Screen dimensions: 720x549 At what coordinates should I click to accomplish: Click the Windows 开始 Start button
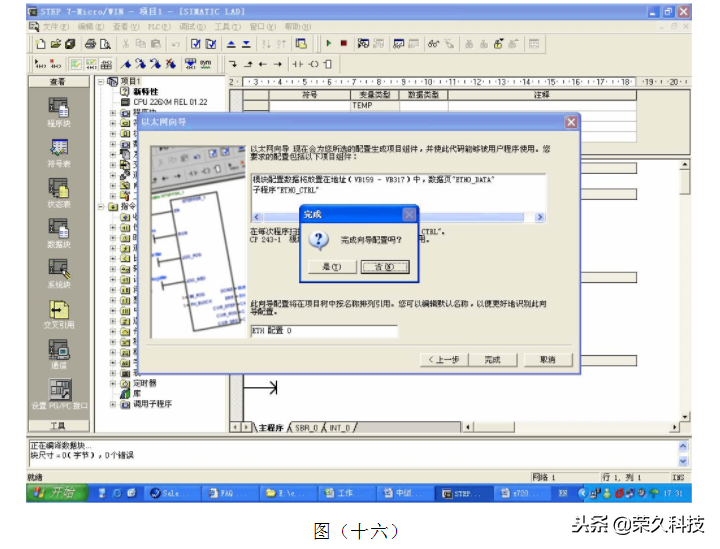[56, 493]
